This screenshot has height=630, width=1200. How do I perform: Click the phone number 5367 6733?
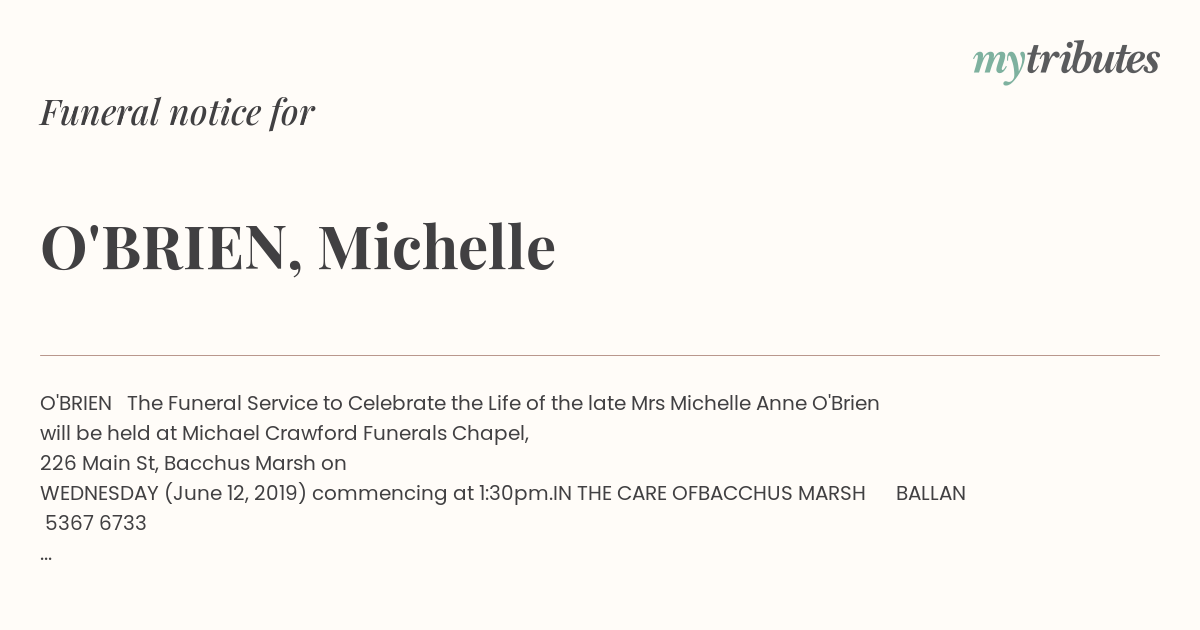tap(96, 523)
